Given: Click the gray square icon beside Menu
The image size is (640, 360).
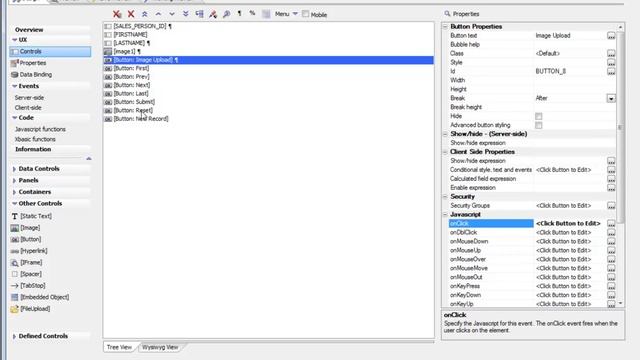Looking at the screenshot, I should pyautogui.click(x=266, y=14).
